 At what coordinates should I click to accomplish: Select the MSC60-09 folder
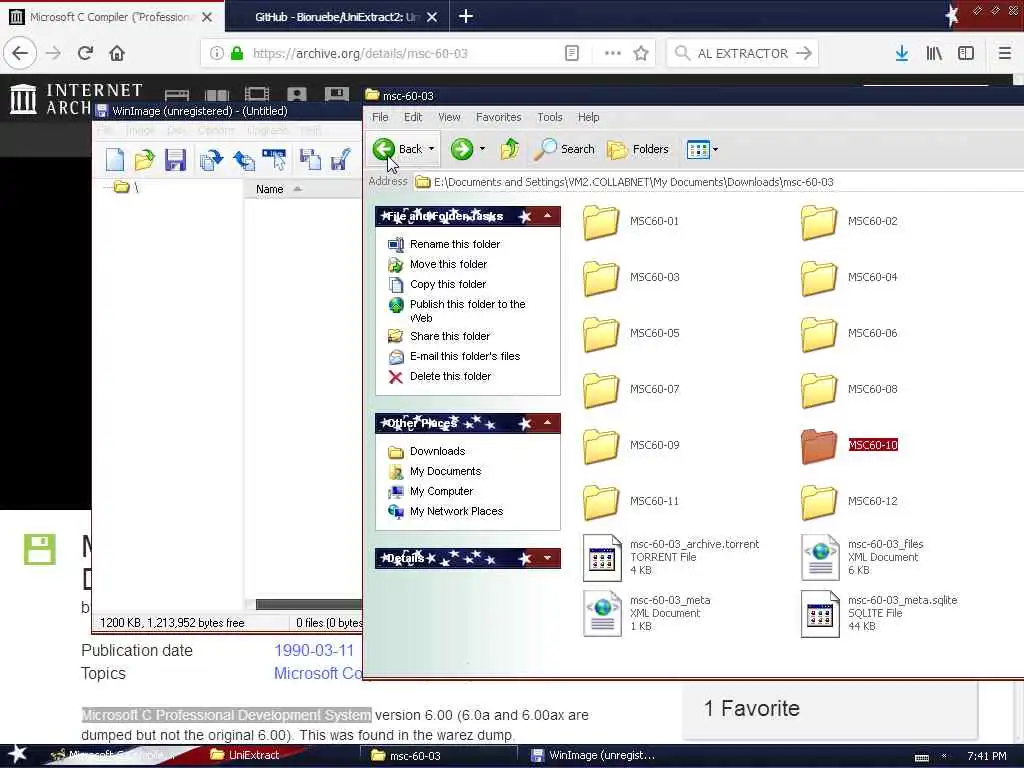pos(631,445)
